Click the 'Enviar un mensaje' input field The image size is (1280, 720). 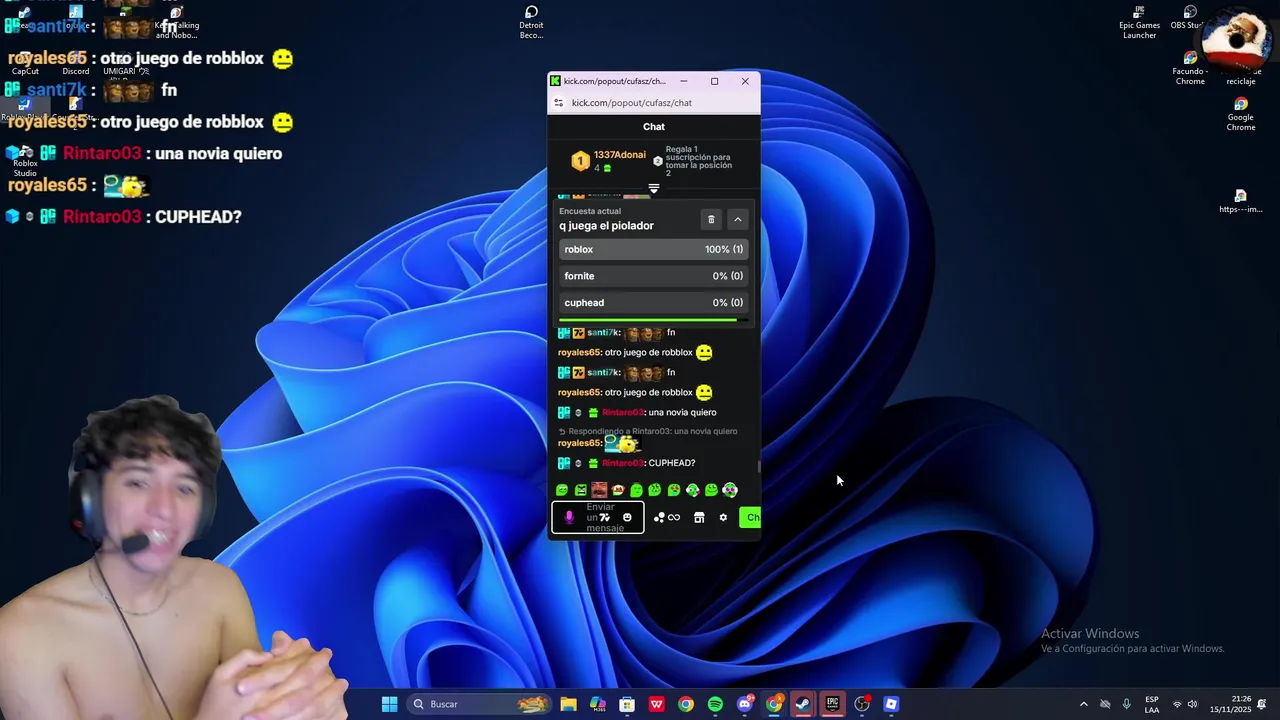click(598, 517)
